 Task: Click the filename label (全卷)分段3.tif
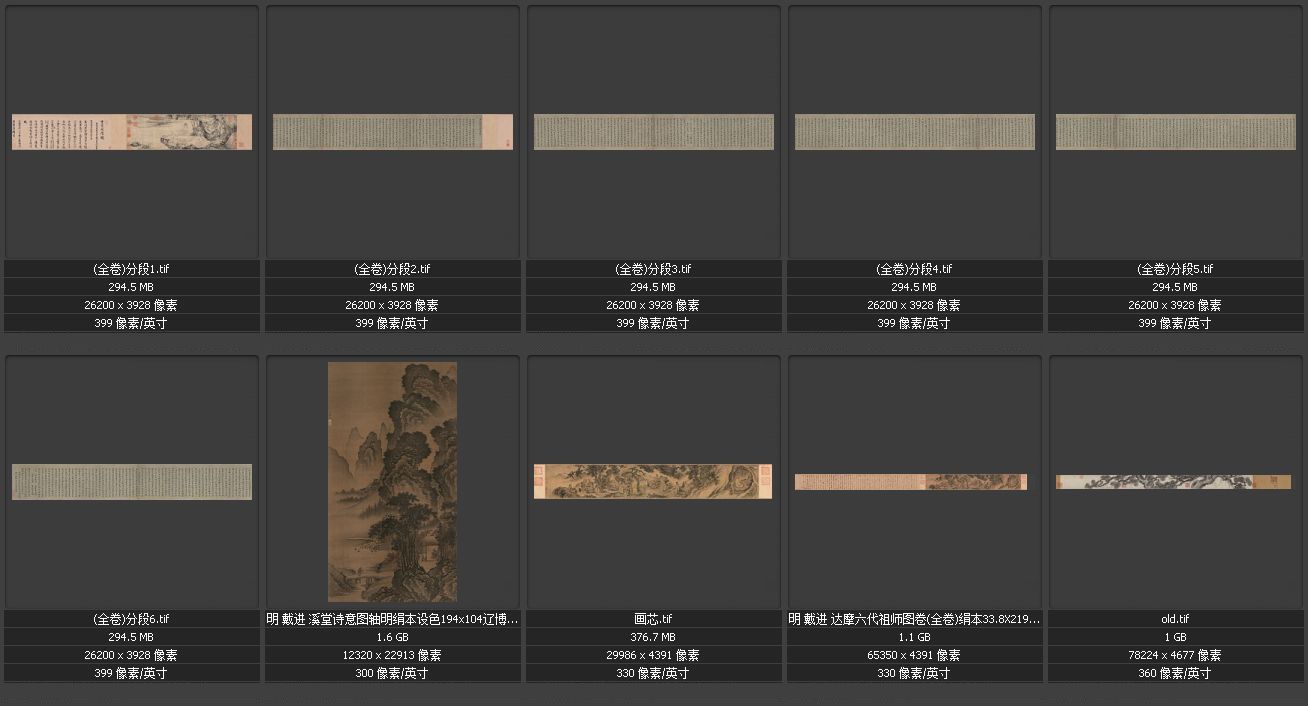654,269
